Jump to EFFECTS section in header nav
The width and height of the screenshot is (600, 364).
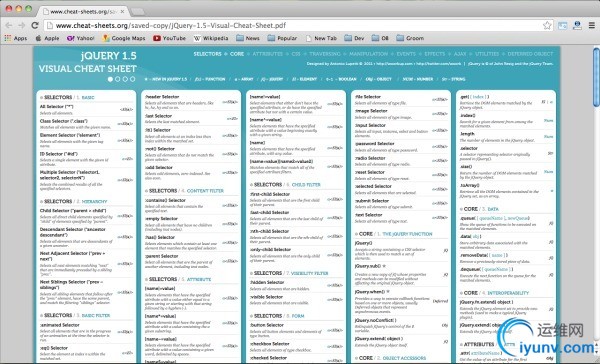coord(435,54)
